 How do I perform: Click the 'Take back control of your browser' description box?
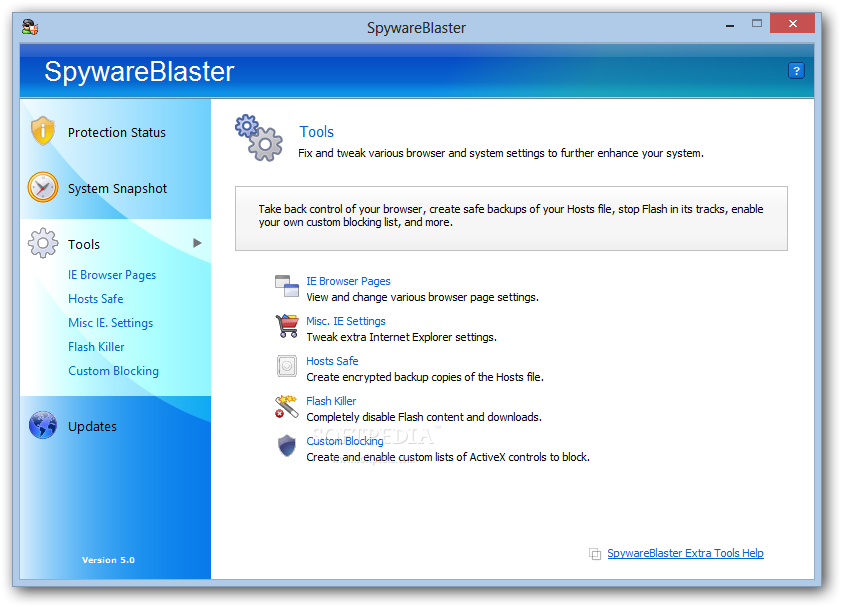click(x=511, y=219)
